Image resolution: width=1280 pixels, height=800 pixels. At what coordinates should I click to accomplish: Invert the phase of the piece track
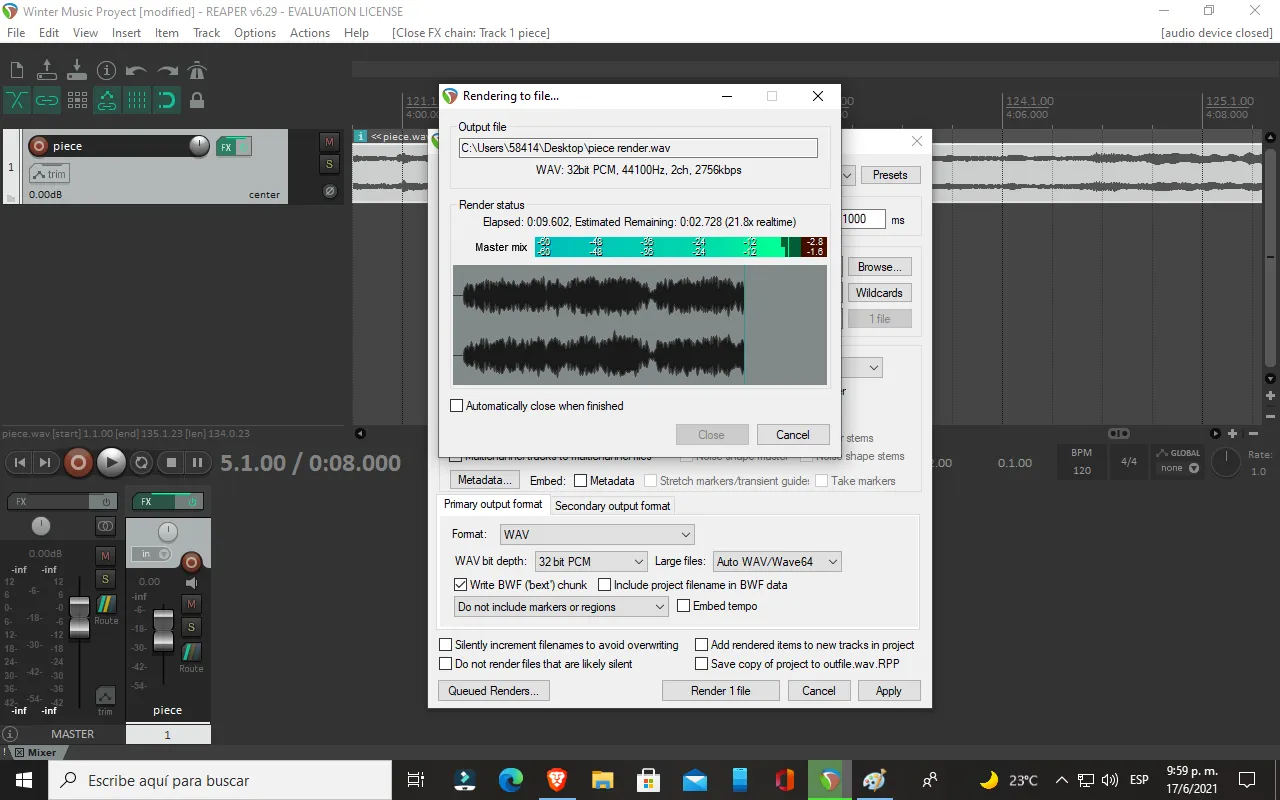coord(329,191)
